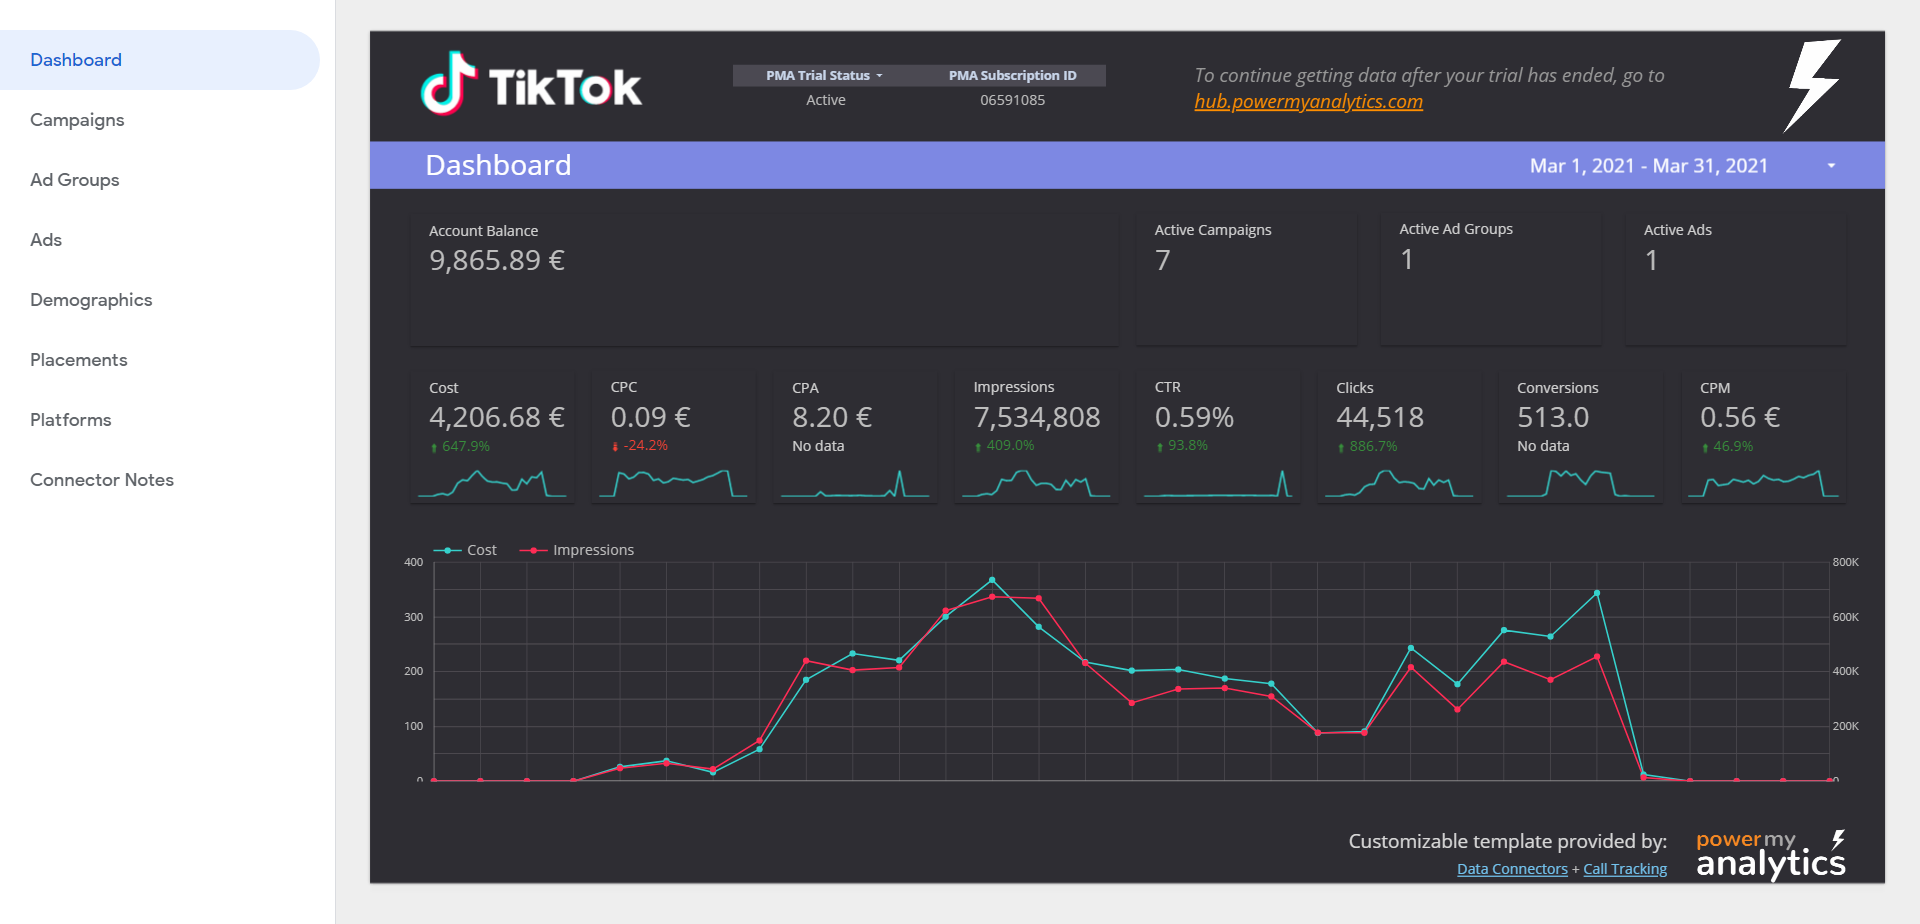1920x924 pixels.
Task: Click the Cost sparkline chart
Action: coord(492,483)
